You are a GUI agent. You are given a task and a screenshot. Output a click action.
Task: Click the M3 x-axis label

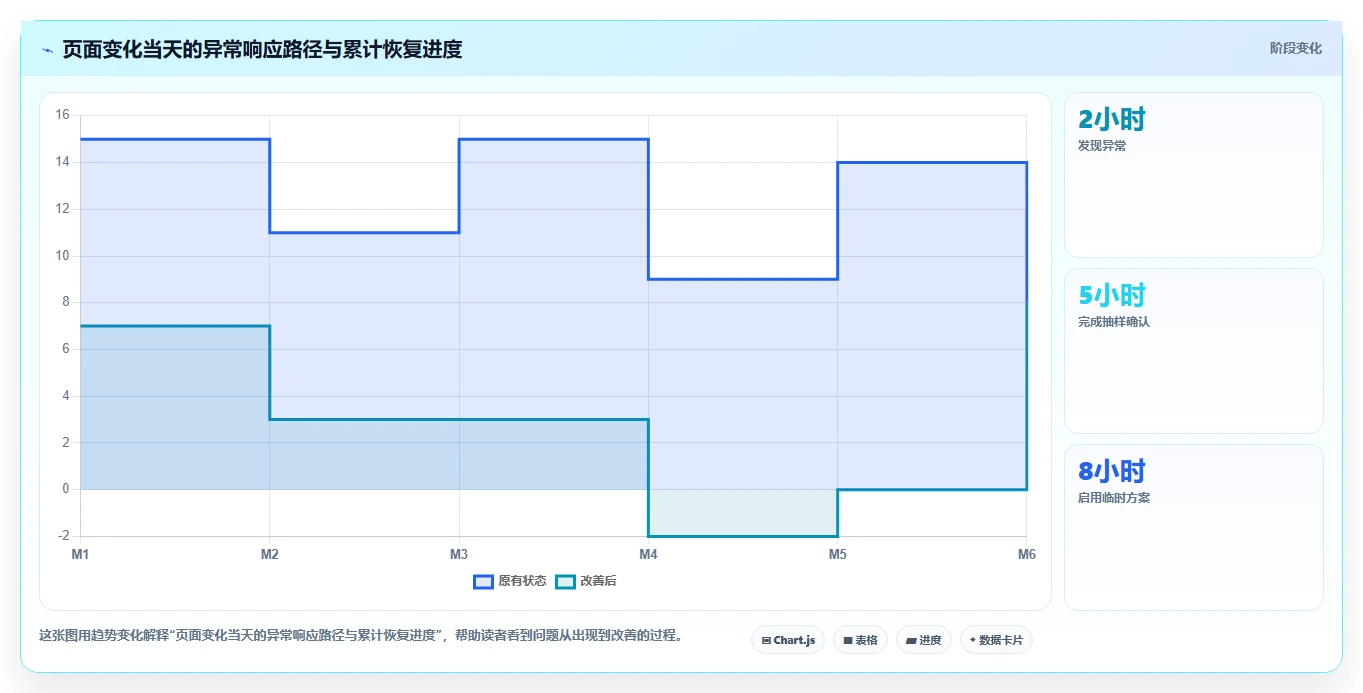459,554
